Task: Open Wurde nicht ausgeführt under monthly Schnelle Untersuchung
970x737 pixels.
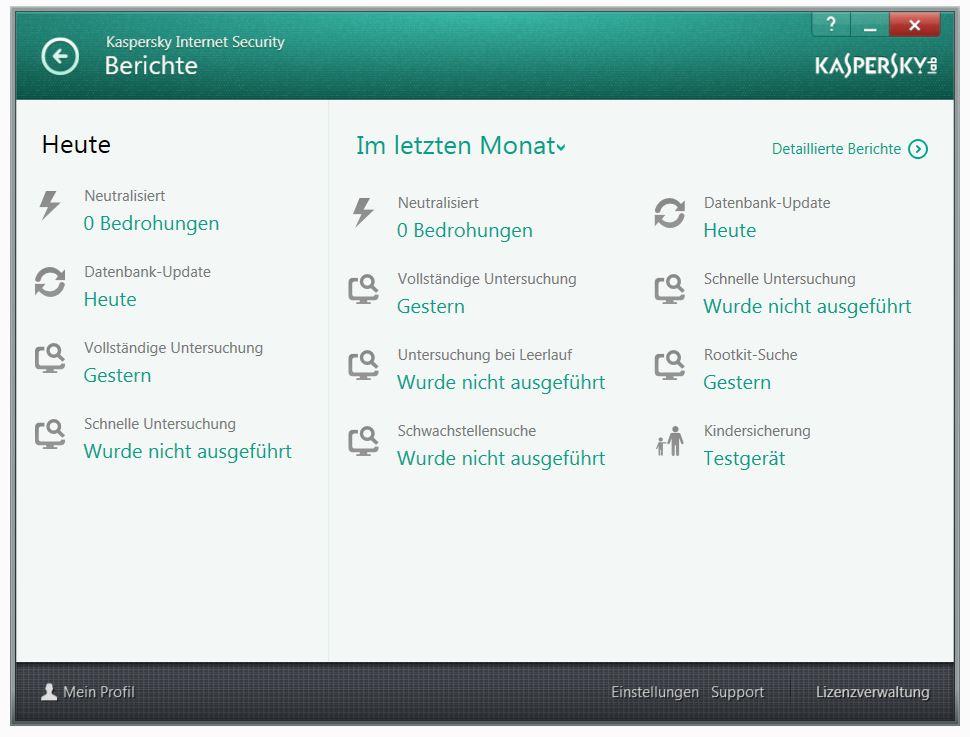Action: tap(807, 306)
